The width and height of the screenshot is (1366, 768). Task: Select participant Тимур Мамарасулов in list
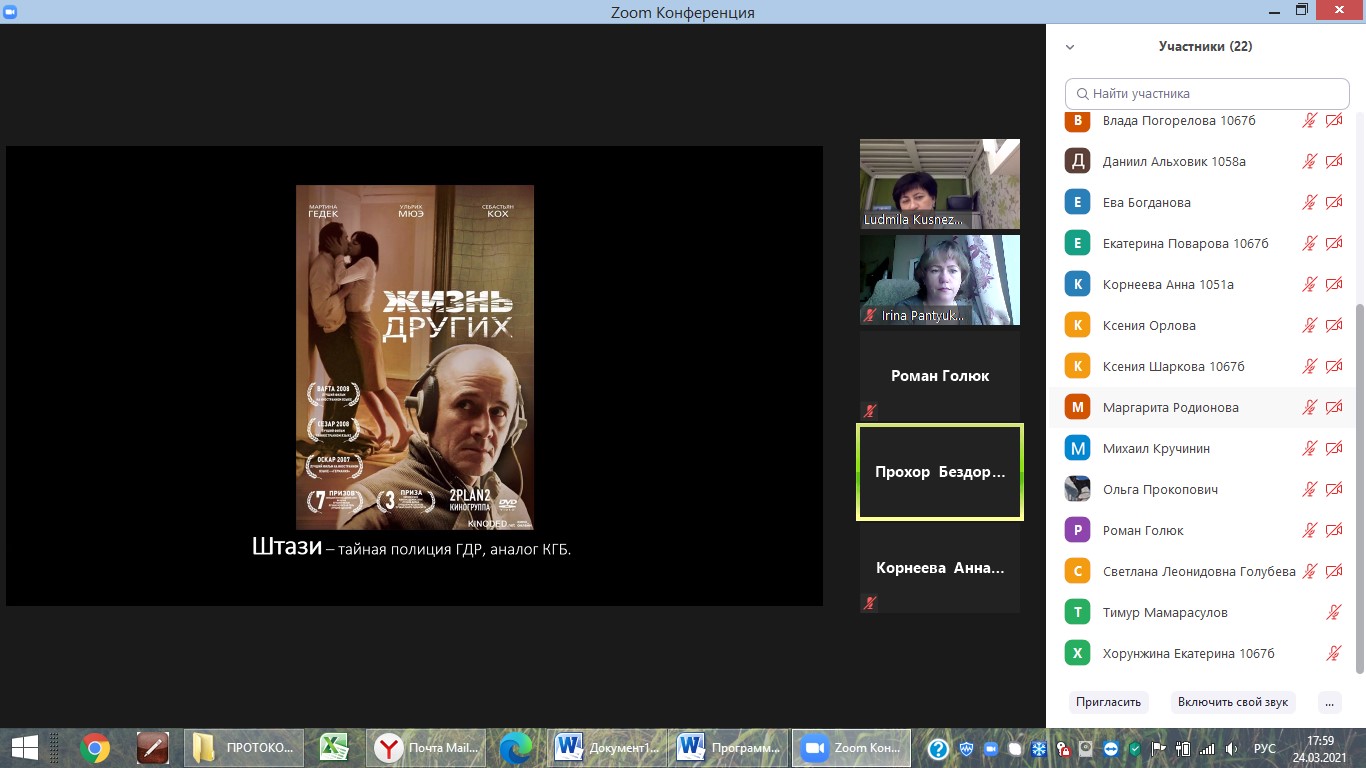pos(1201,612)
